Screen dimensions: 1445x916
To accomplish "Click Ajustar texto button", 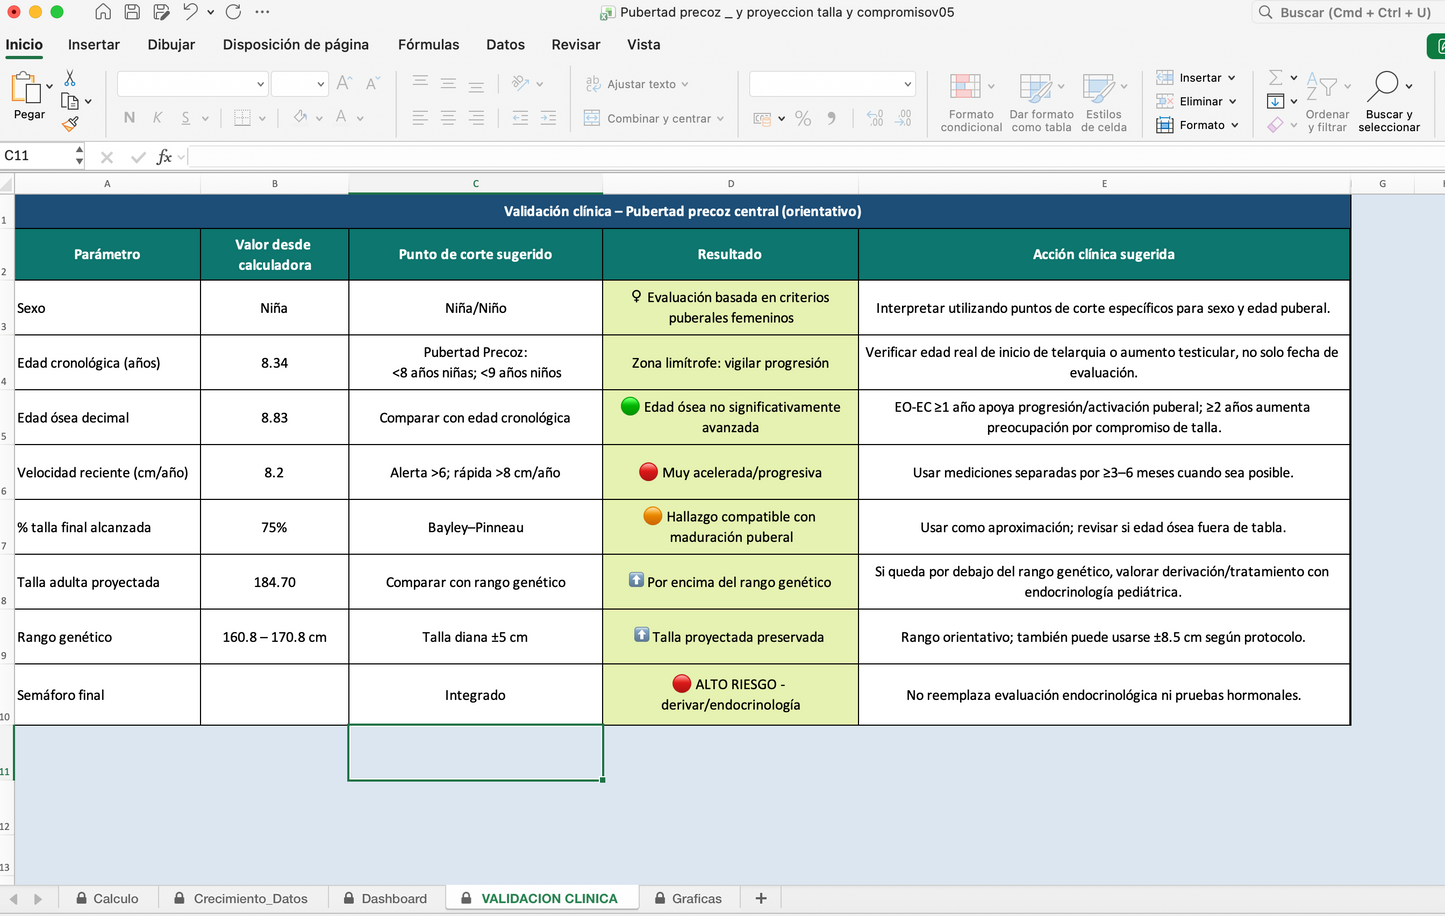I will pos(637,84).
